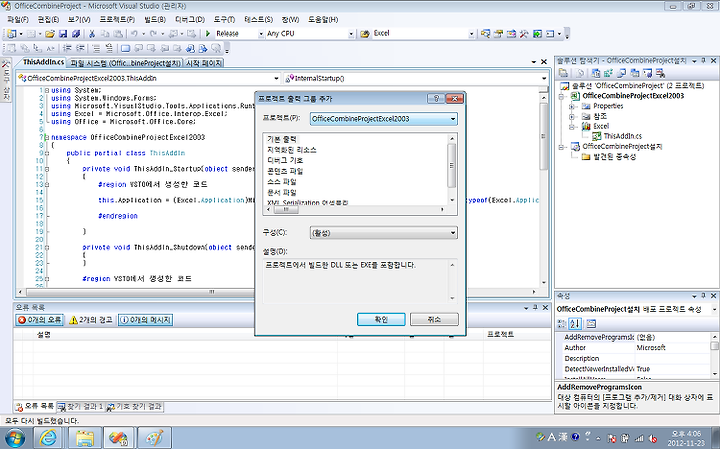Select 콘텐츠 파일 in output list
This screenshot has height=449, width=720.
tap(285, 171)
